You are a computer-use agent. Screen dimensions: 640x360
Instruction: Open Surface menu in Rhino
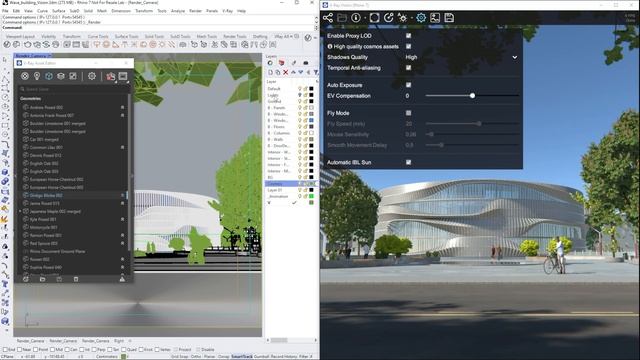click(x=59, y=11)
